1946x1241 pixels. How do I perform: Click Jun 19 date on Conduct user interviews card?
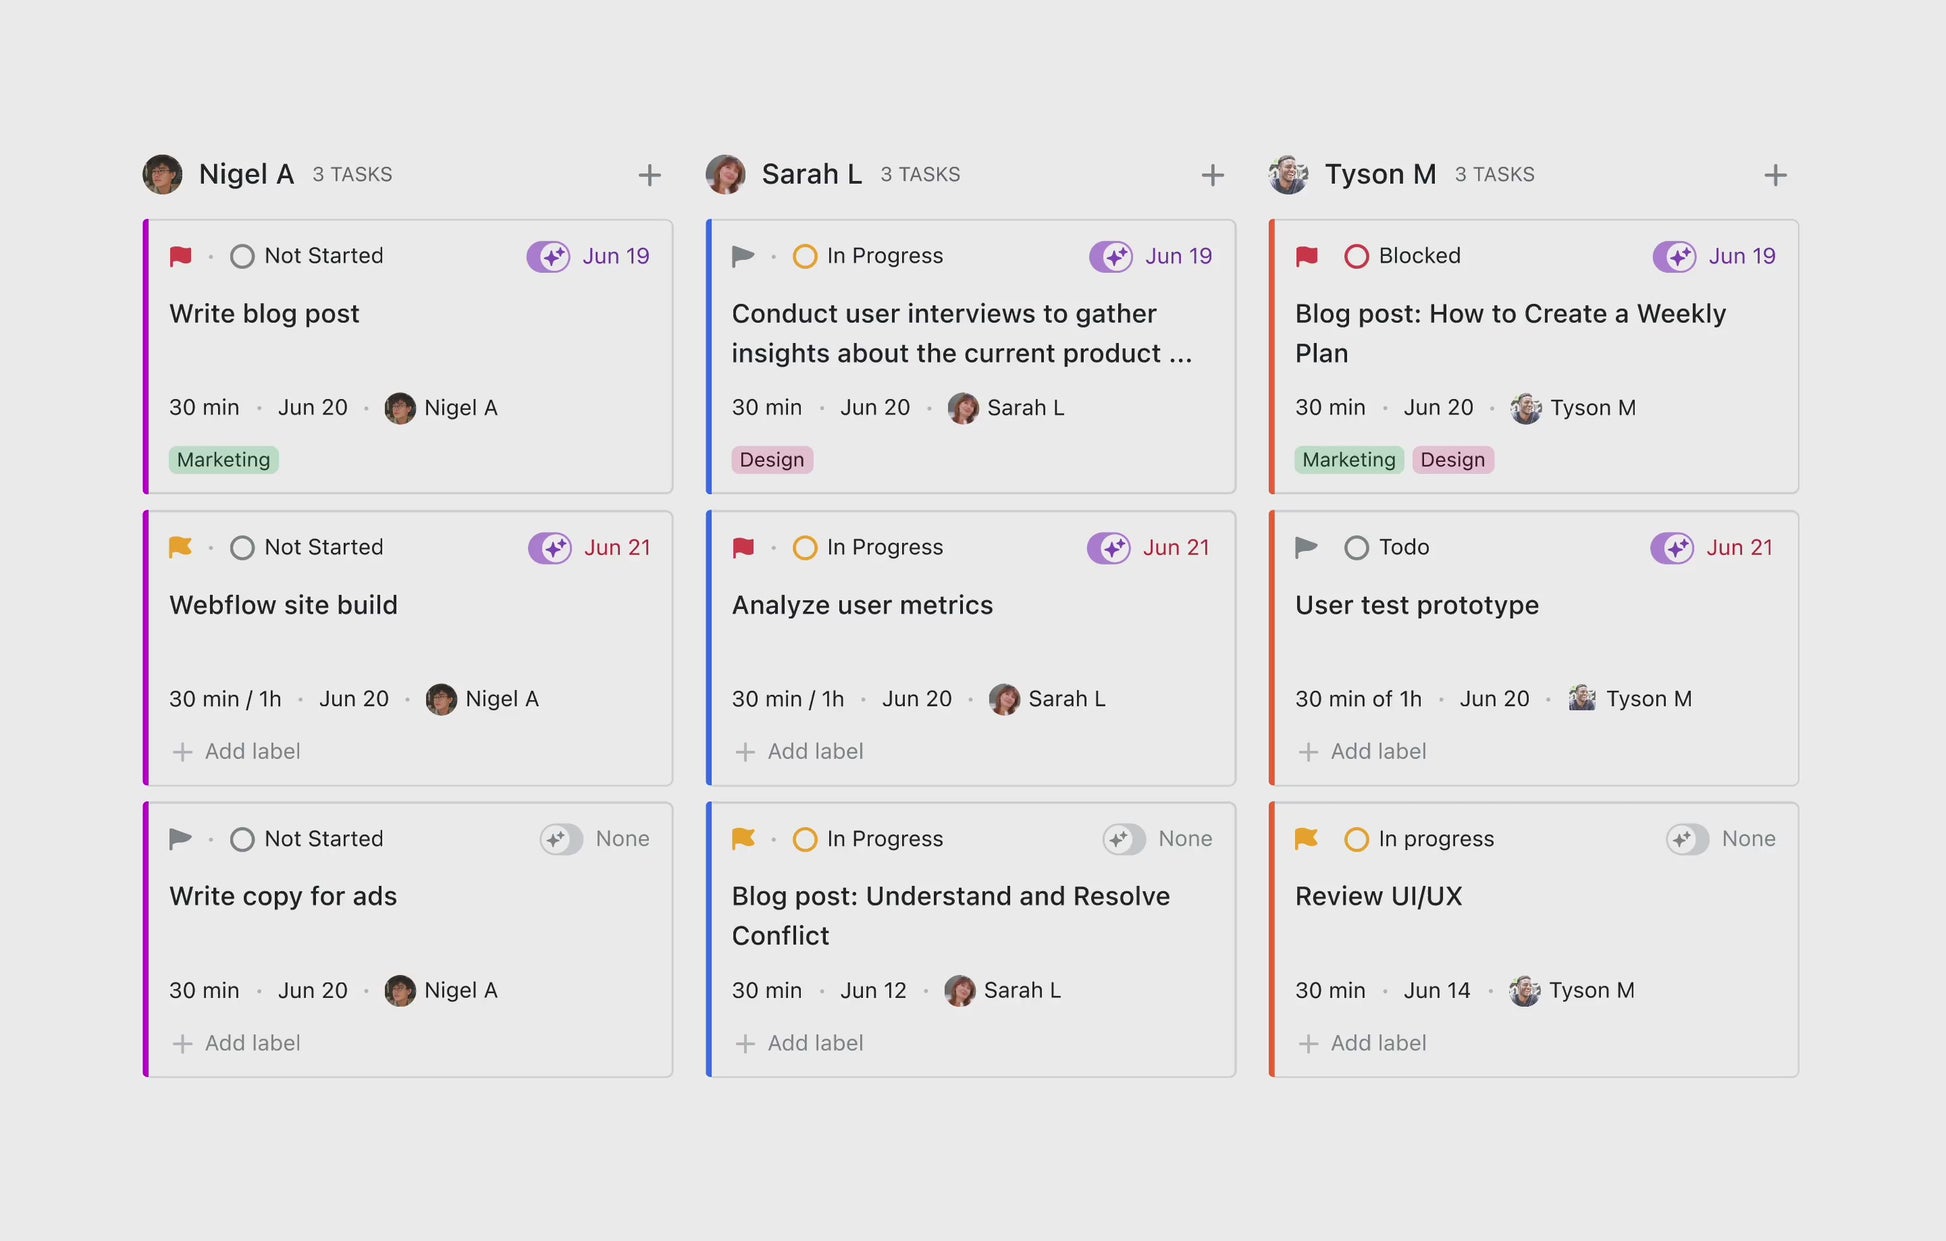tap(1178, 256)
